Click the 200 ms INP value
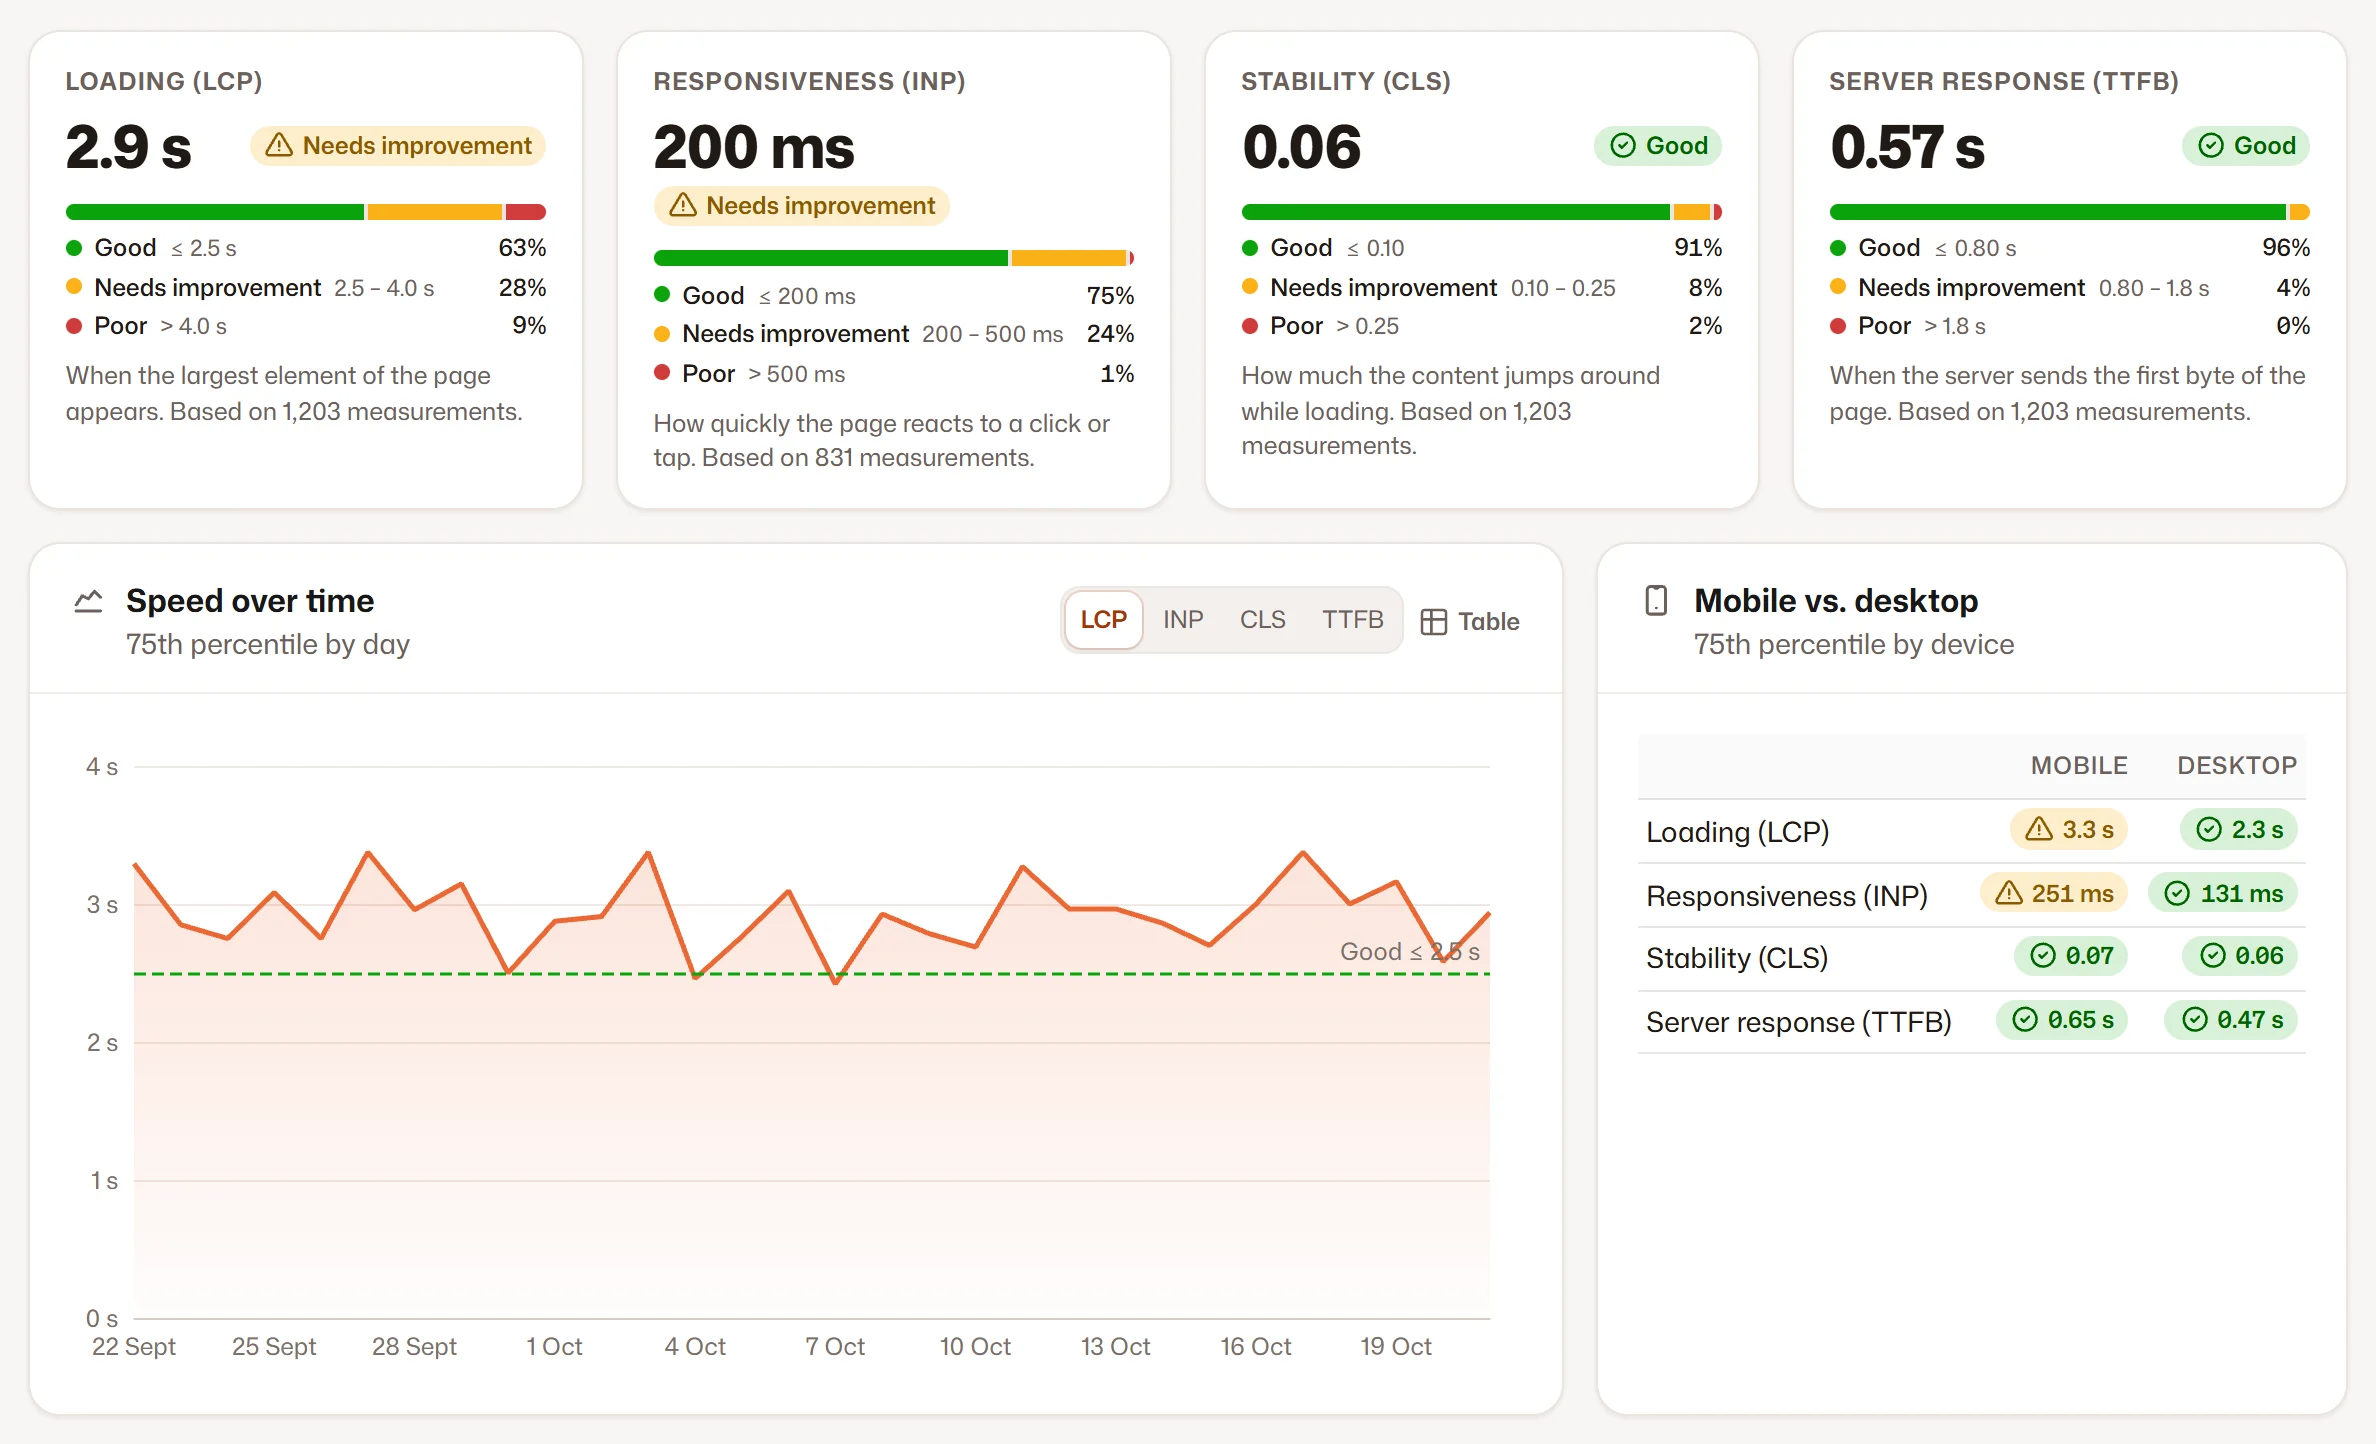 [754, 148]
